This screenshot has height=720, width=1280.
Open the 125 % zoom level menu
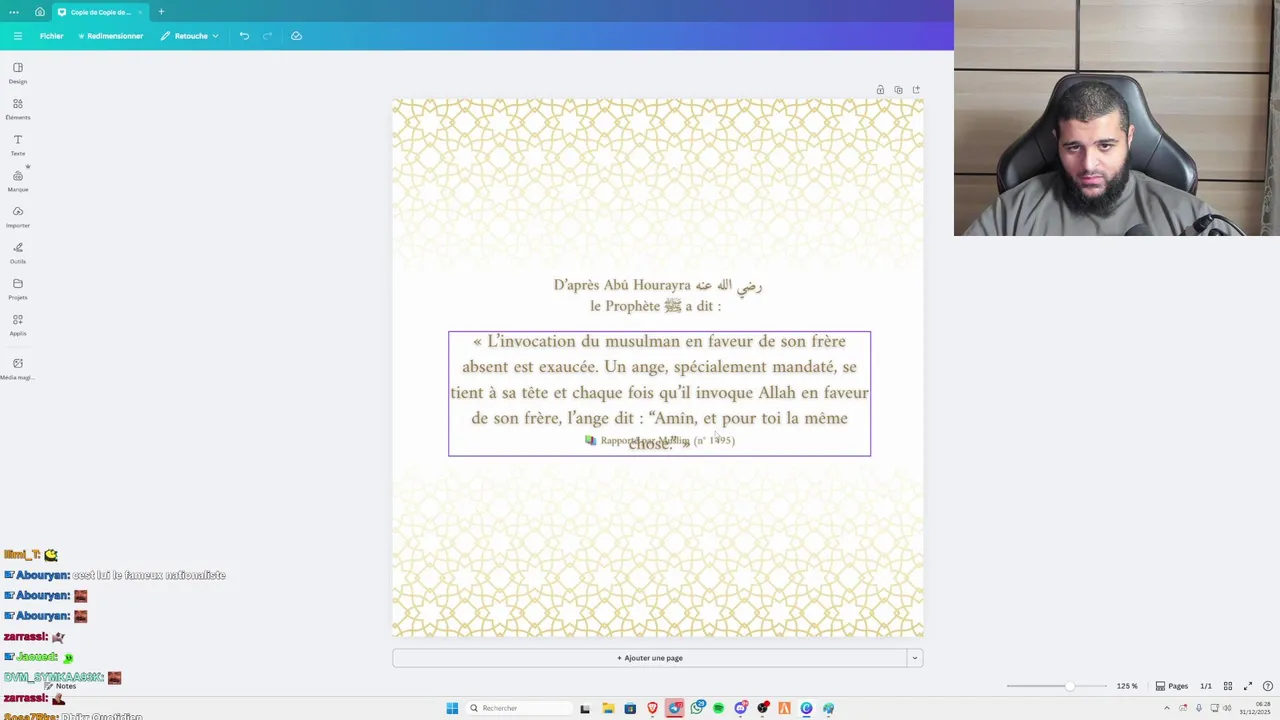(x=1127, y=686)
